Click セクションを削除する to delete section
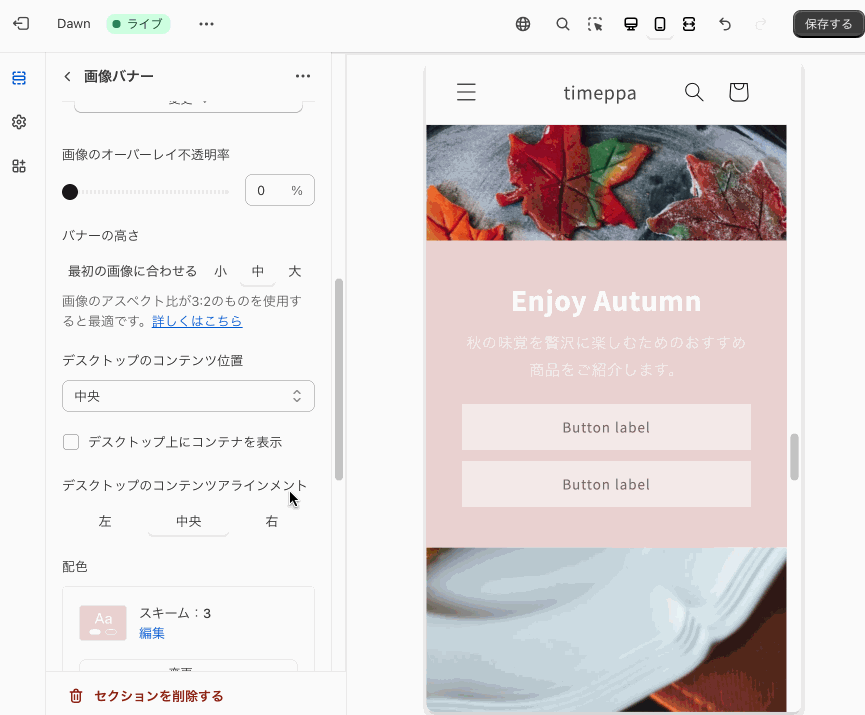 pos(148,696)
